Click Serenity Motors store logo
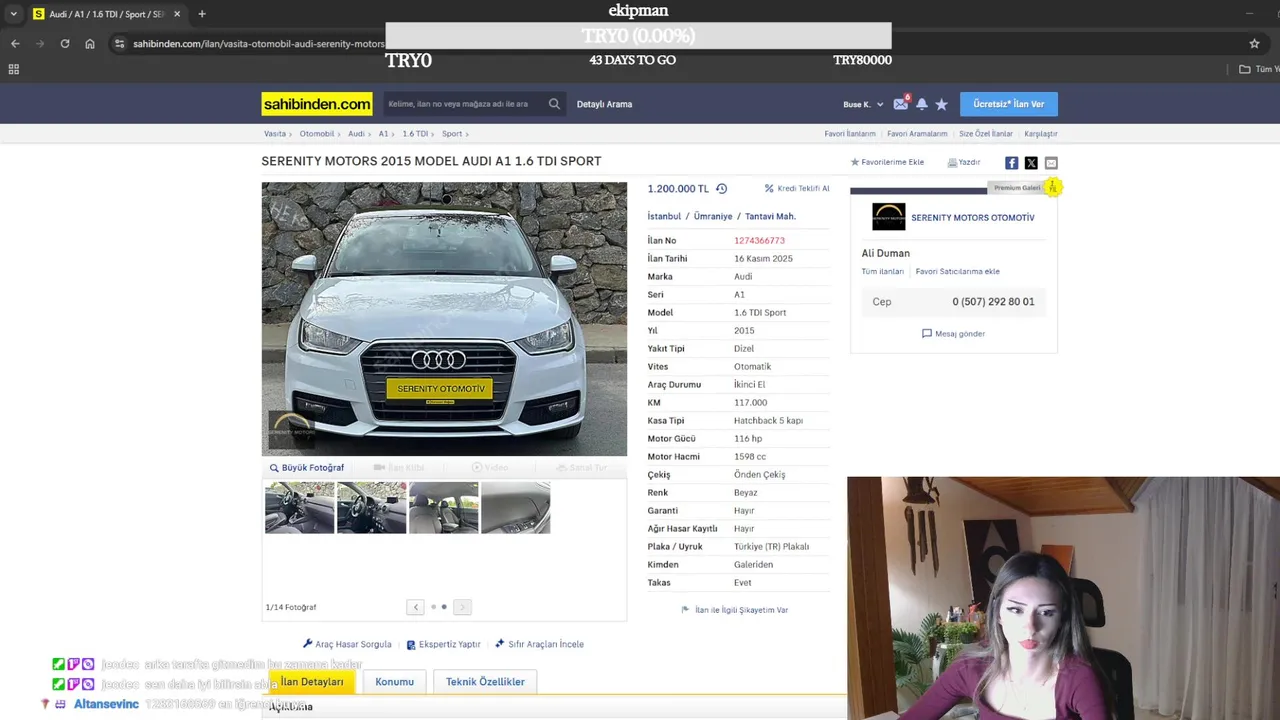 pyautogui.click(x=888, y=217)
